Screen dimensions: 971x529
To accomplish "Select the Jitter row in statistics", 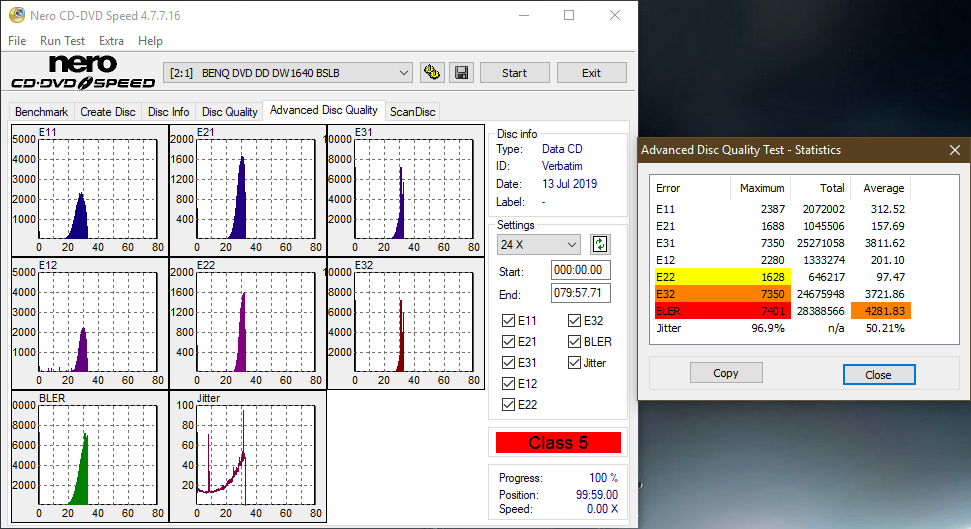I will (783, 328).
